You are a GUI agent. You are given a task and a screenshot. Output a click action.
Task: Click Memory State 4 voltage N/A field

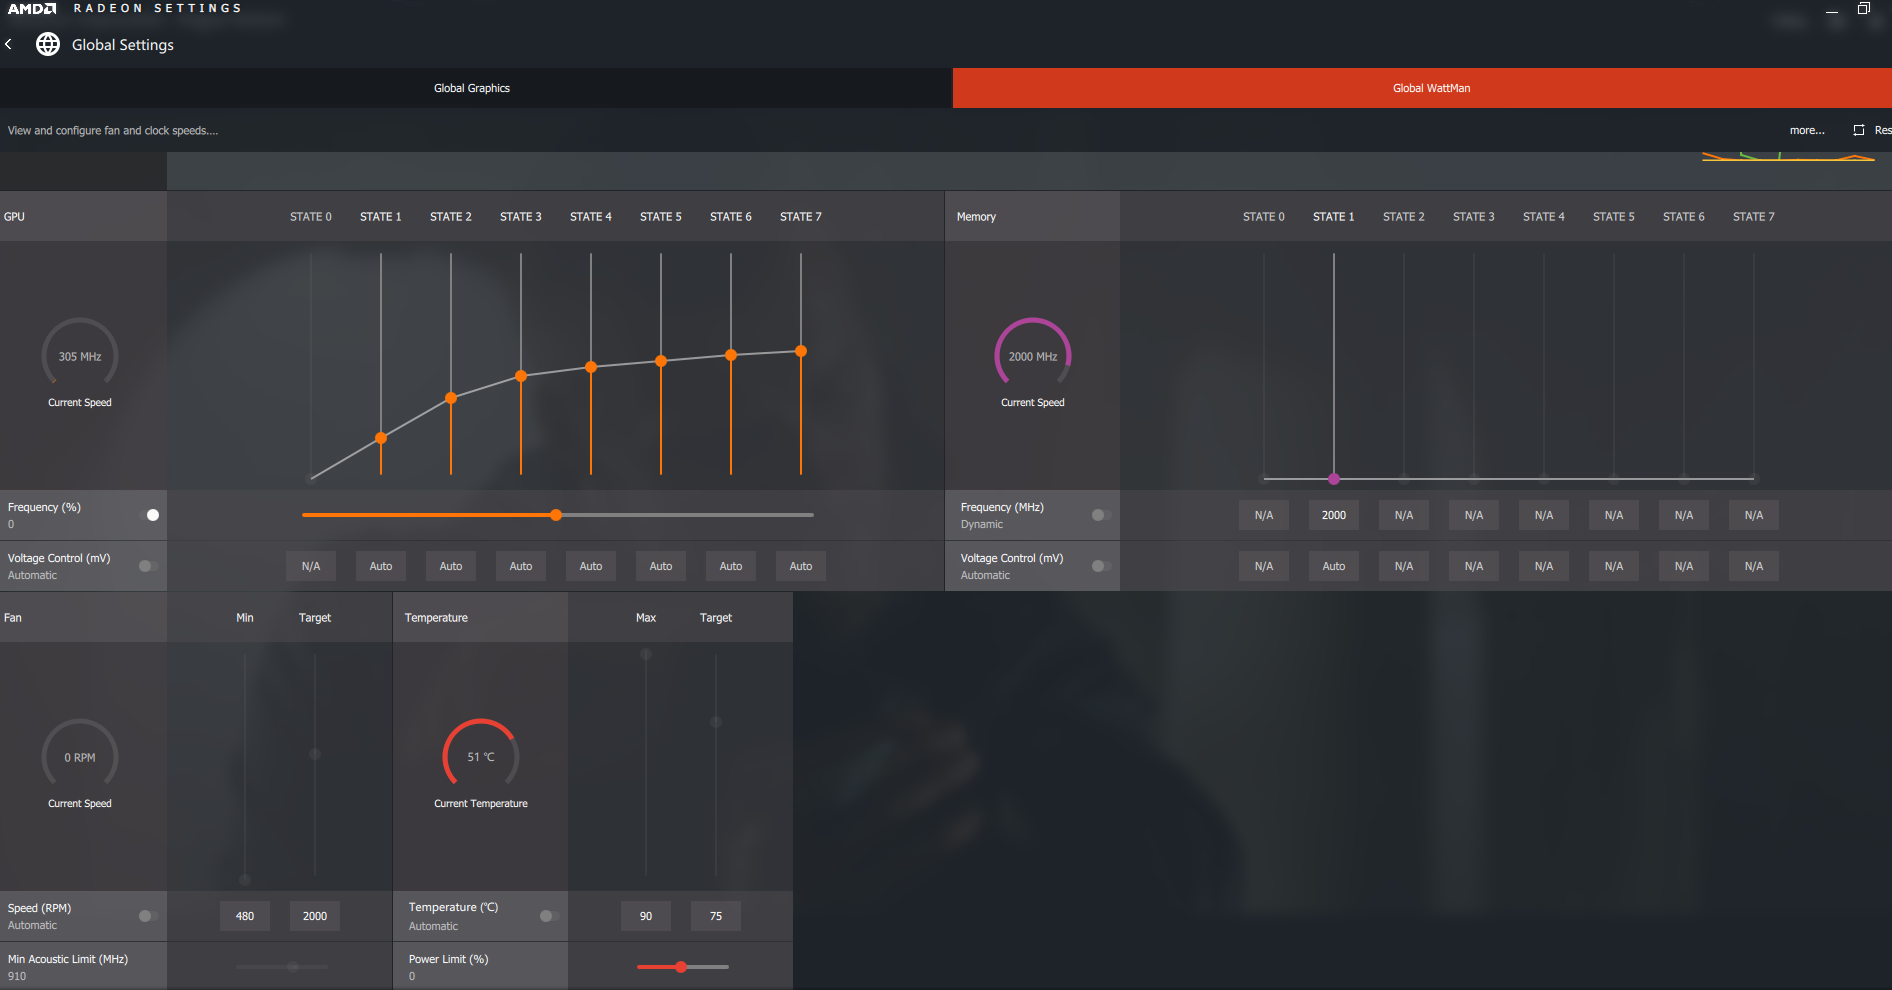(1544, 566)
